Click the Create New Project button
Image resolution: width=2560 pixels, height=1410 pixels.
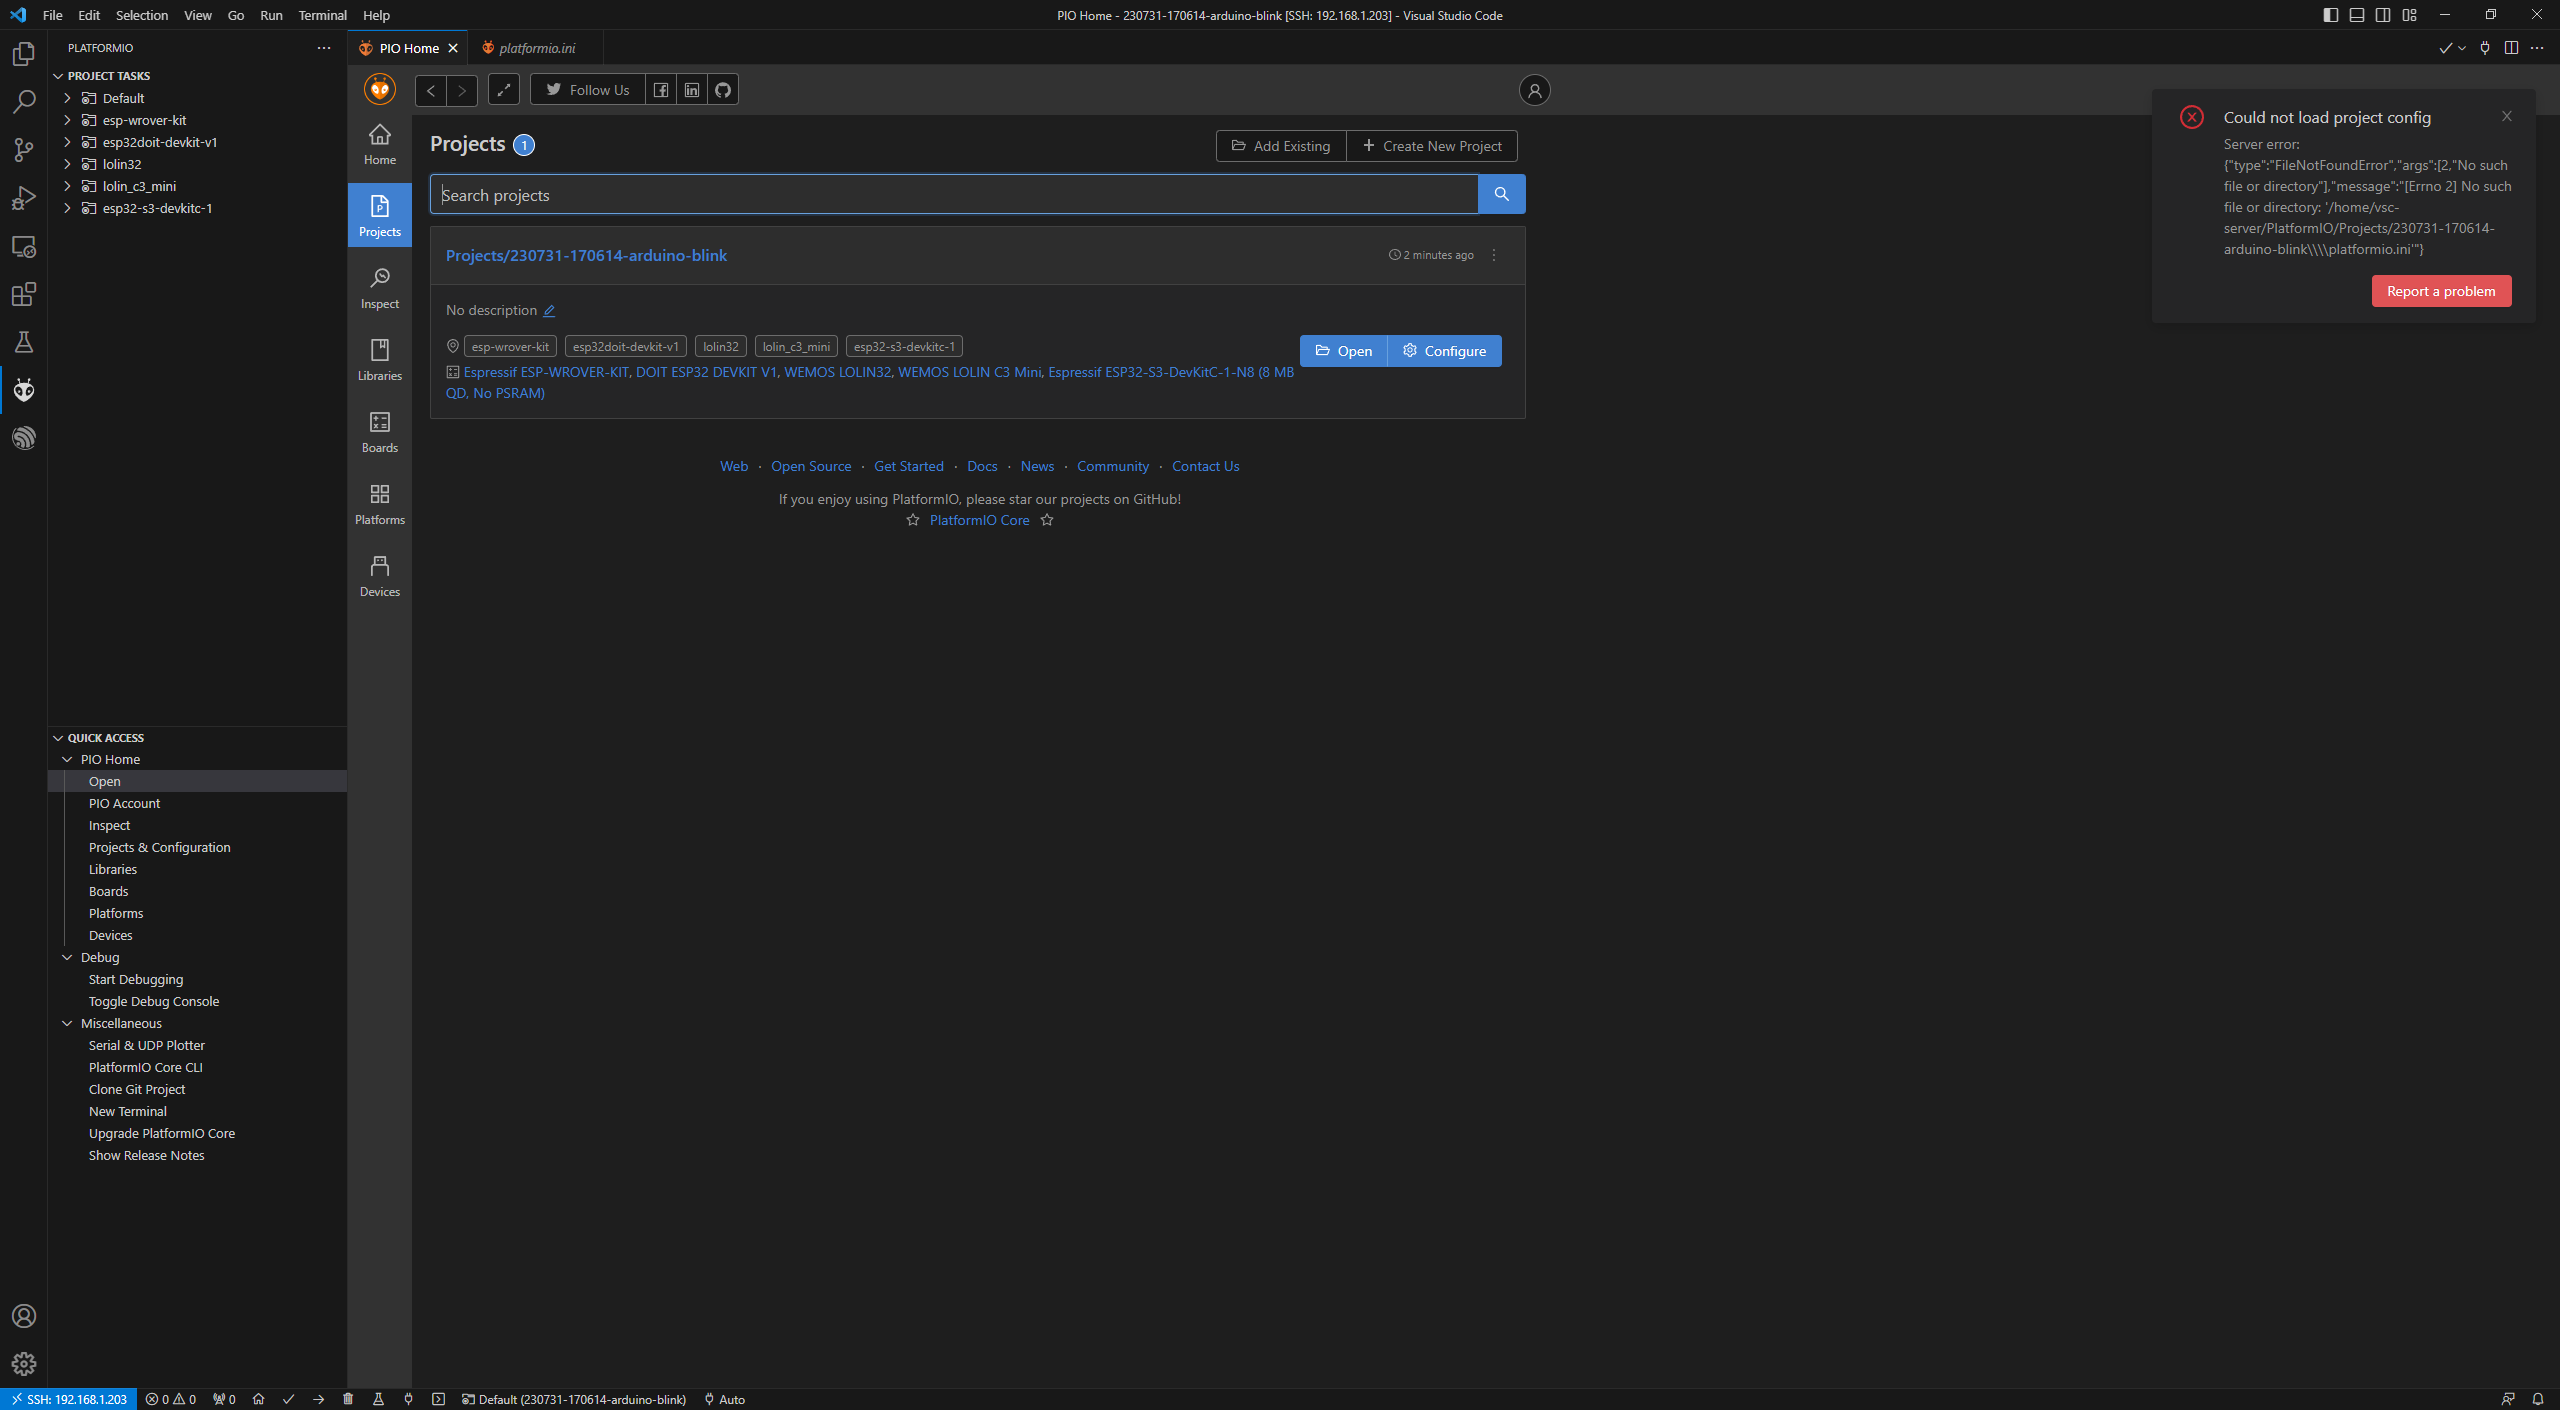[1432, 146]
